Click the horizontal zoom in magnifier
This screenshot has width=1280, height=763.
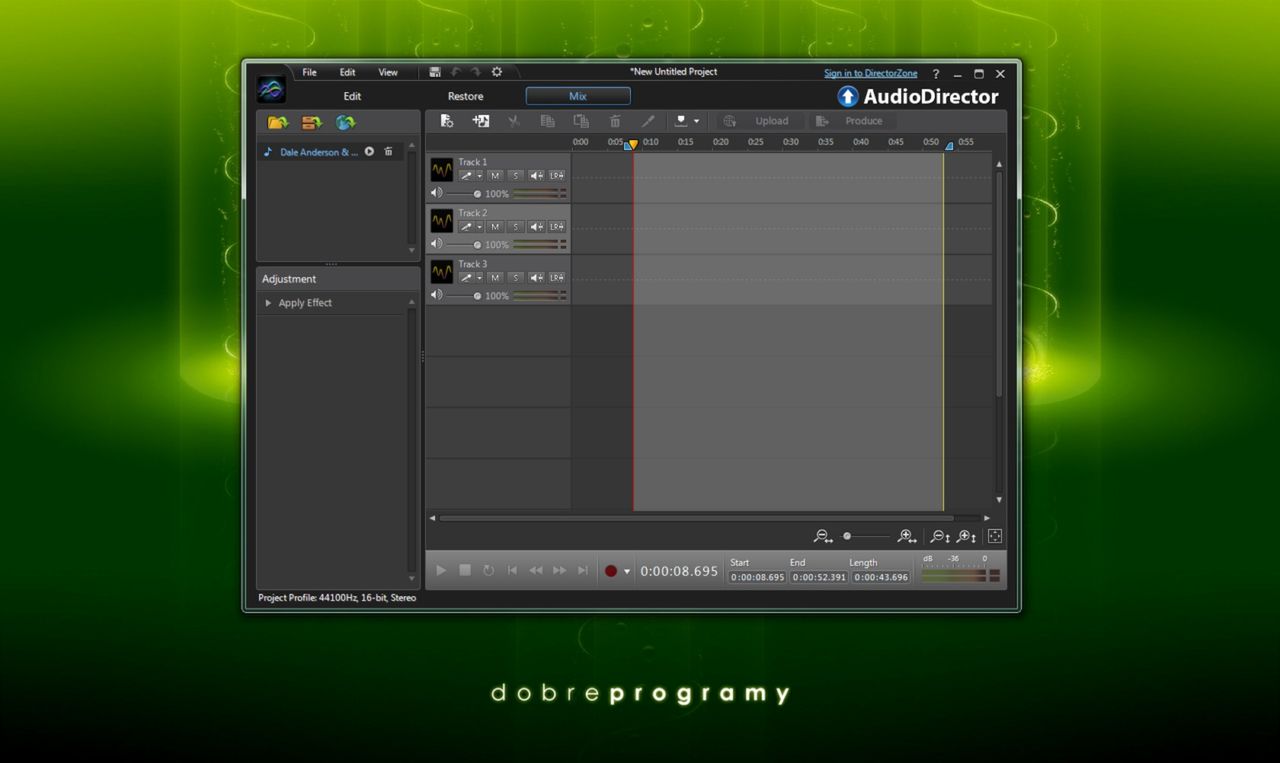[907, 537]
